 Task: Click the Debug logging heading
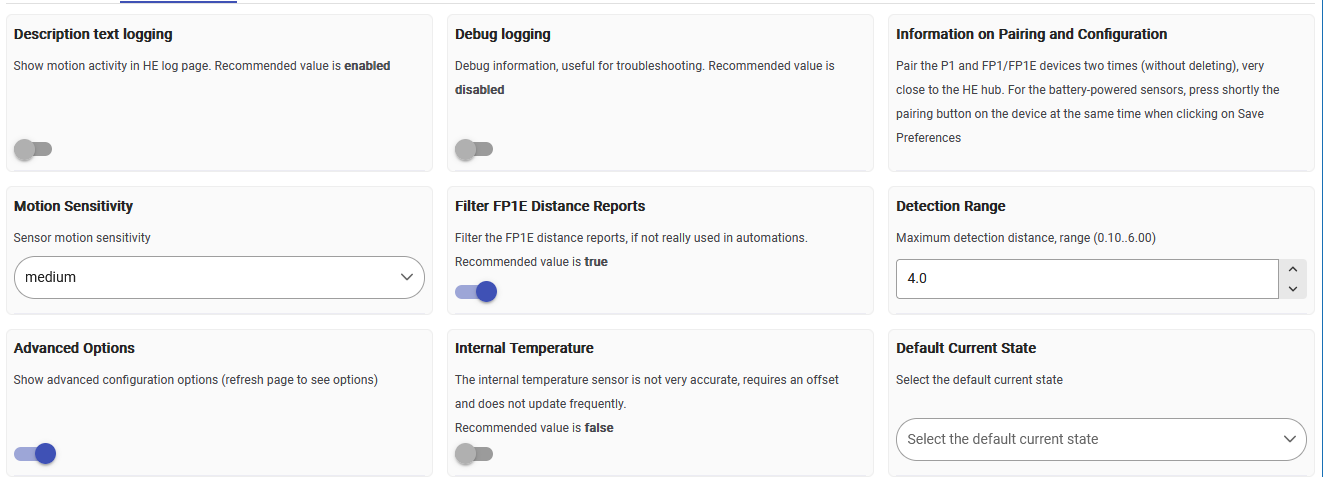tap(503, 34)
